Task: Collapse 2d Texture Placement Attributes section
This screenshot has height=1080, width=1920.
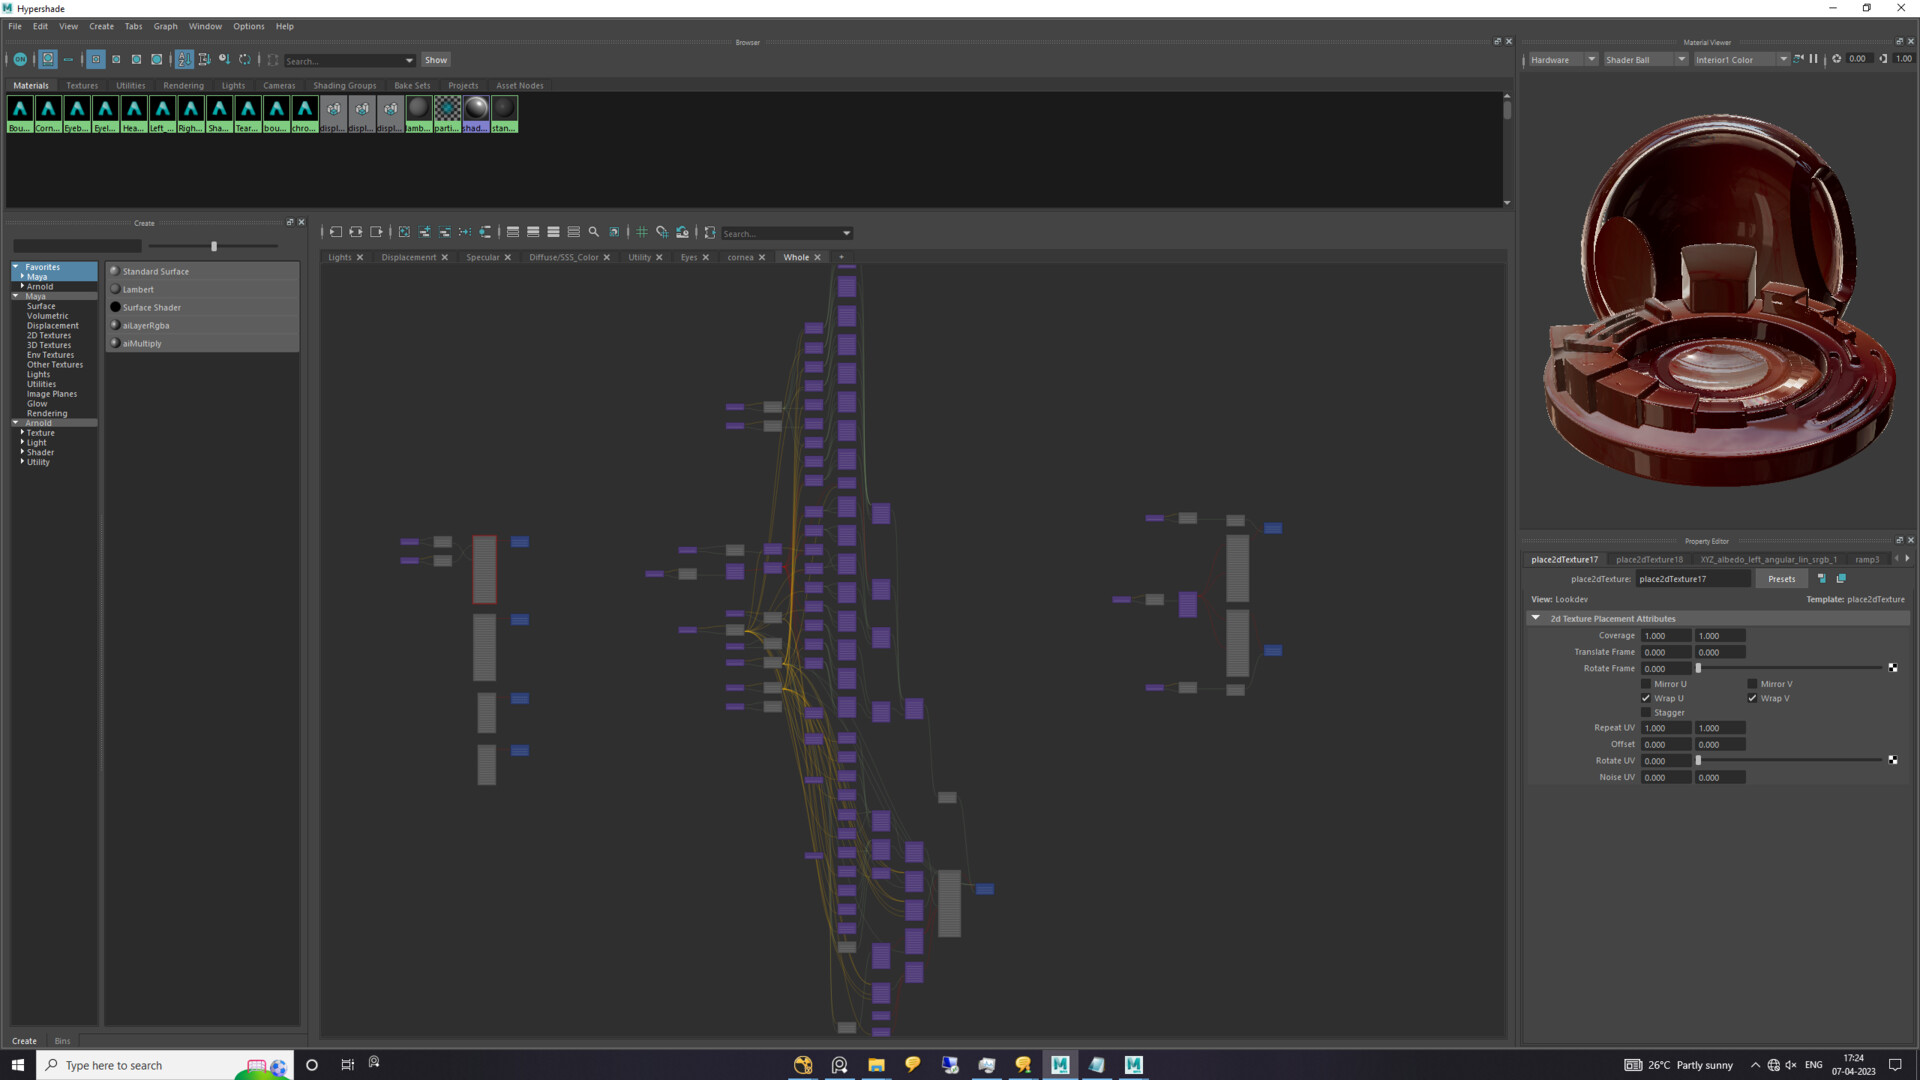Action: [x=1536, y=618]
